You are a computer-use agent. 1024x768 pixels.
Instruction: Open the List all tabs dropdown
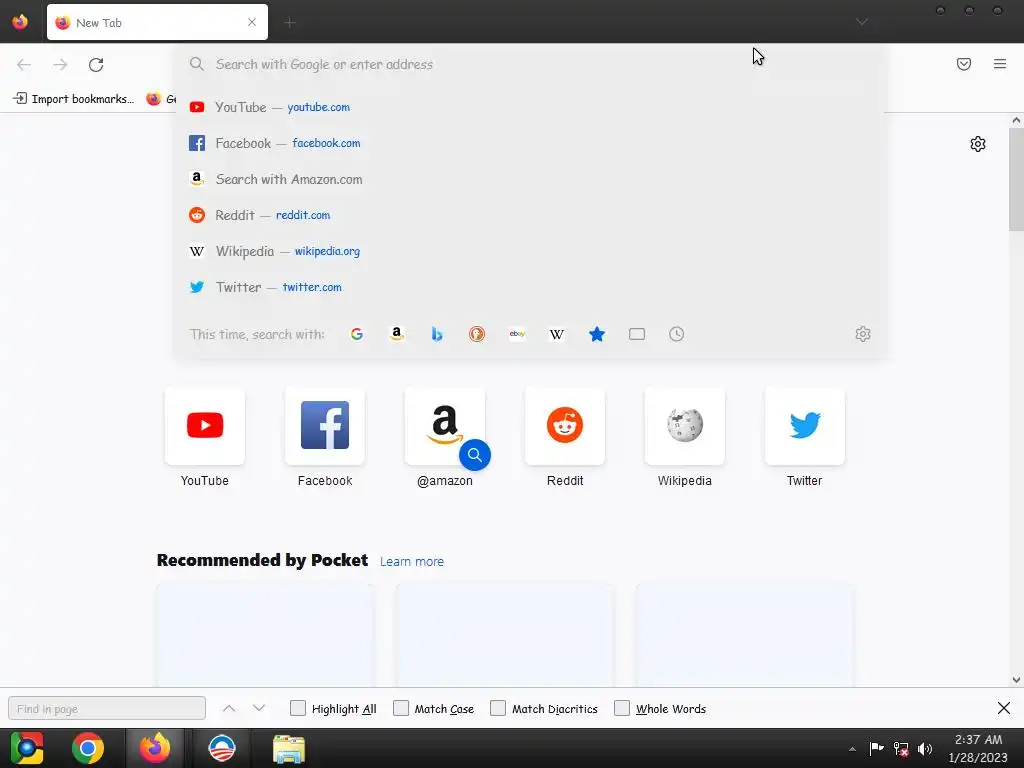(862, 22)
